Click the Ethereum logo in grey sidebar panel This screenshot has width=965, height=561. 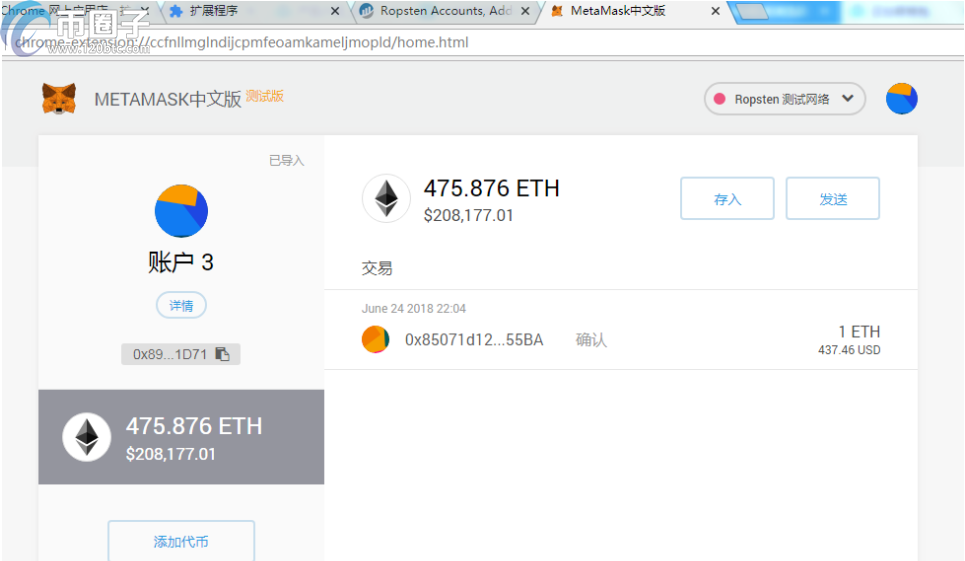(x=87, y=437)
